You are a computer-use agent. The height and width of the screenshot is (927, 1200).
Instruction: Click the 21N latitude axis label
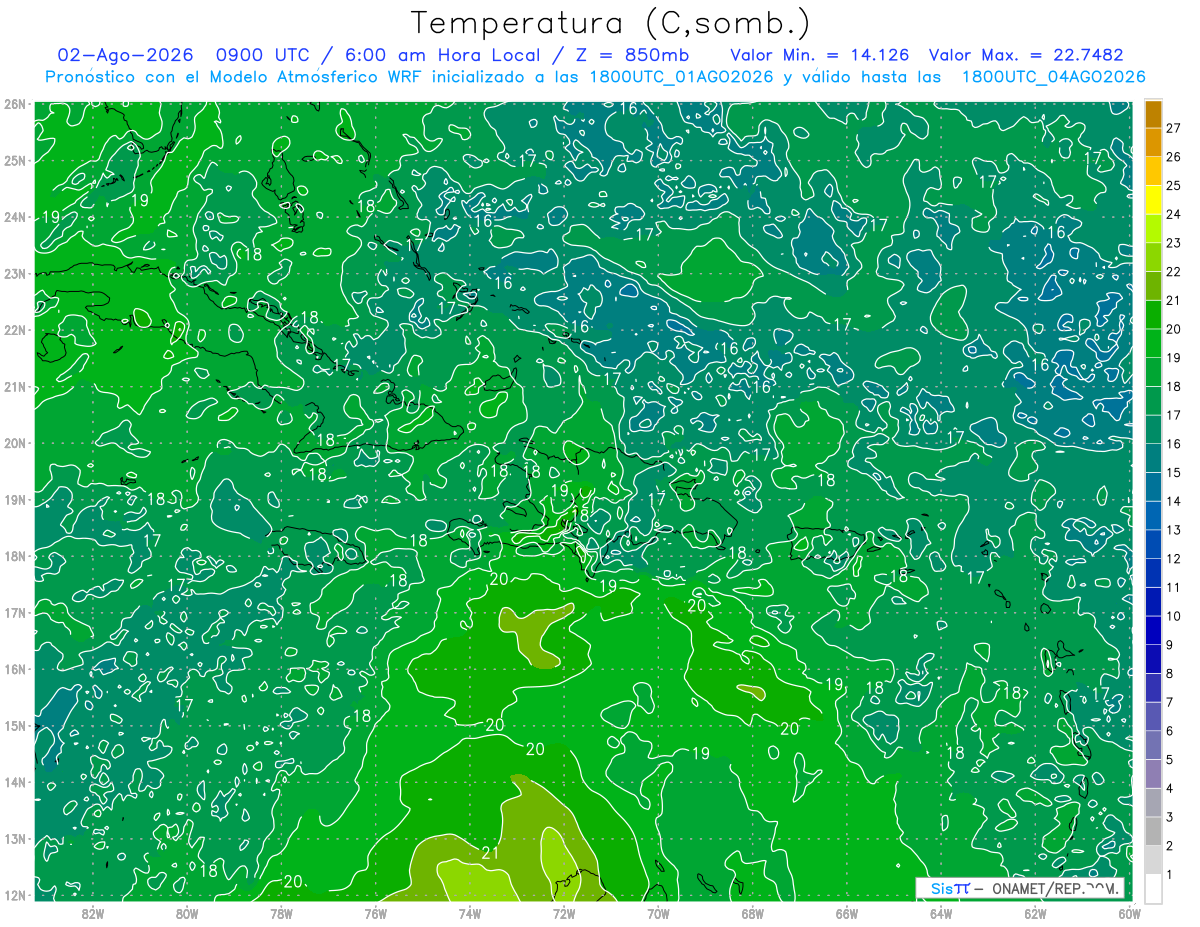15,386
